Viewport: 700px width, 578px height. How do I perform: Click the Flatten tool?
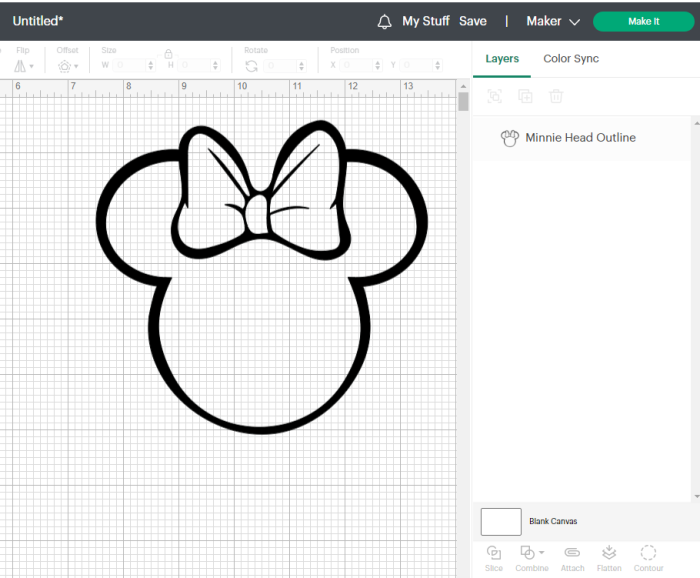(609, 558)
